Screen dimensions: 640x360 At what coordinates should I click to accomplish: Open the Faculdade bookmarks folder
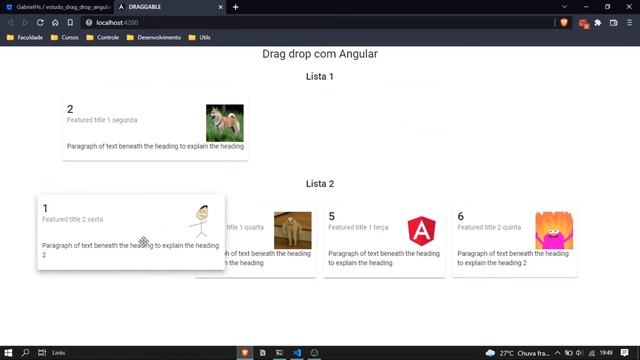[x=25, y=38]
